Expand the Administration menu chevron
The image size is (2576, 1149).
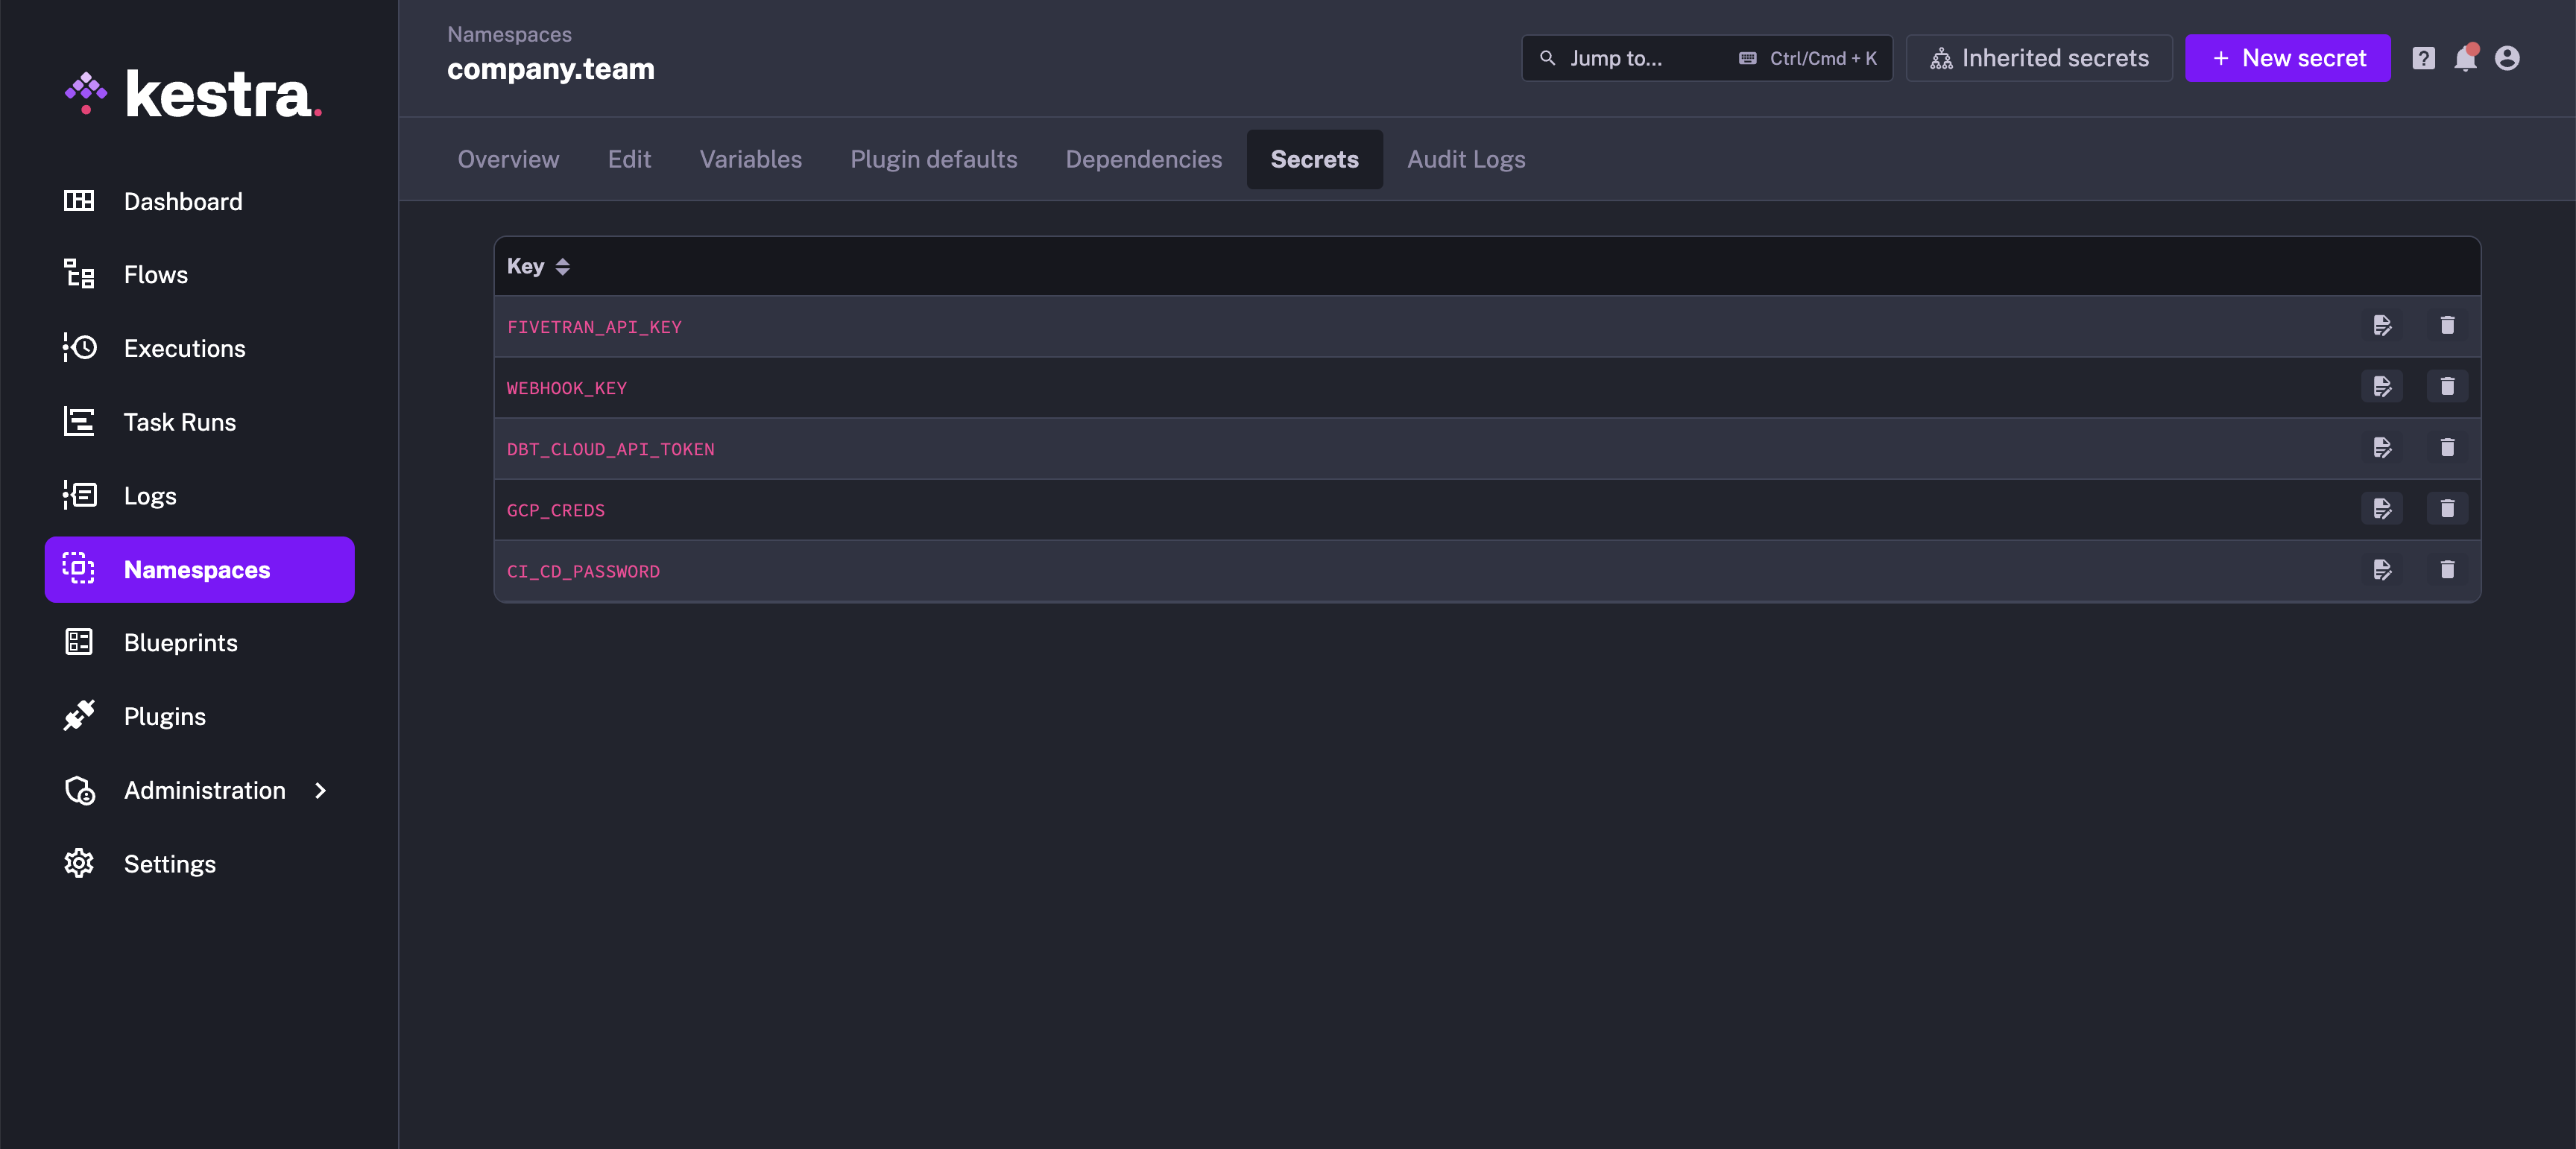[320, 790]
